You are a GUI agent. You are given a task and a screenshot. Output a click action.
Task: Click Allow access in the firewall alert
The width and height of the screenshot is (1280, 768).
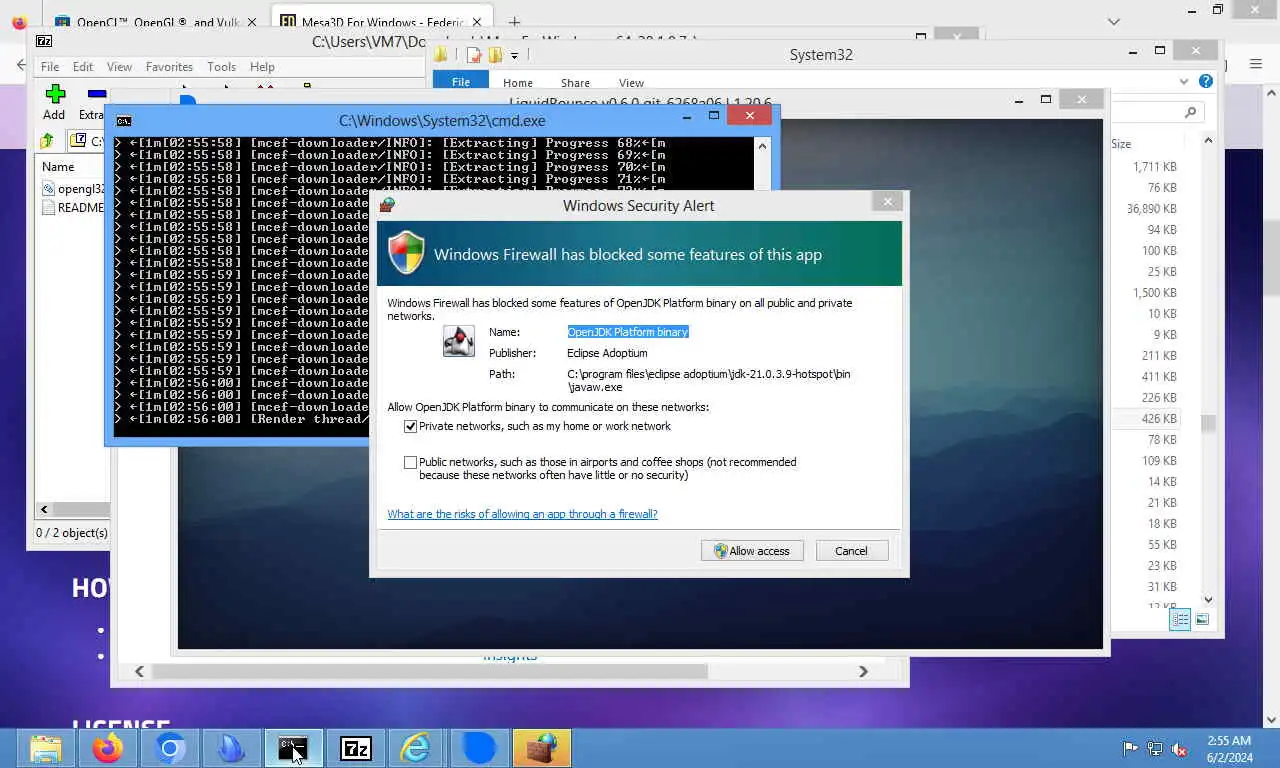point(752,551)
